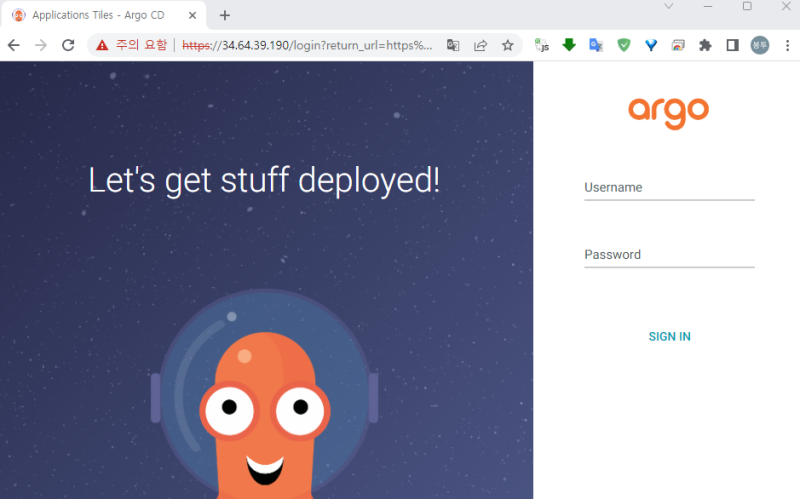800x499 pixels.
Task: Open the Chrome profile avatar
Action: [760, 45]
